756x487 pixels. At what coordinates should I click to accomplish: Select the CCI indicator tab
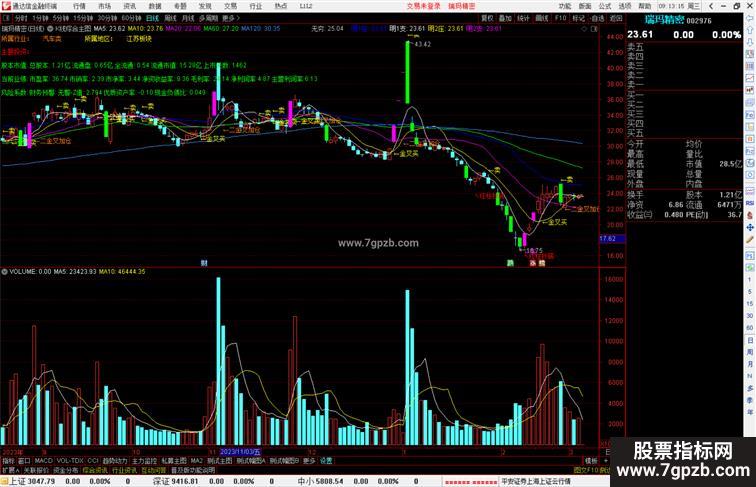click(x=93, y=461)
